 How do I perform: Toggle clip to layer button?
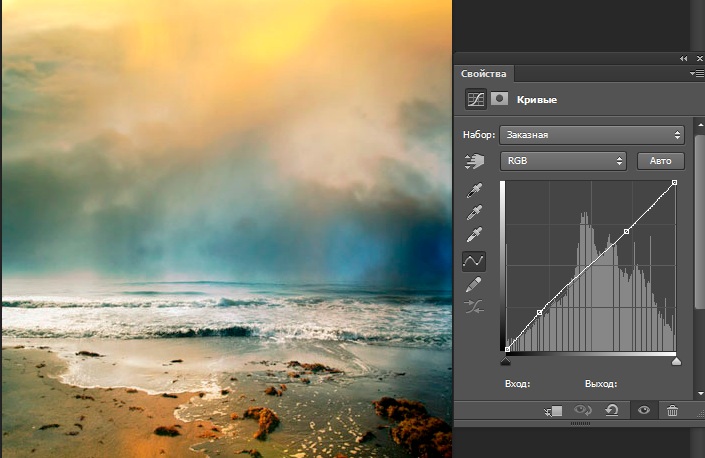tap(555, 410)
